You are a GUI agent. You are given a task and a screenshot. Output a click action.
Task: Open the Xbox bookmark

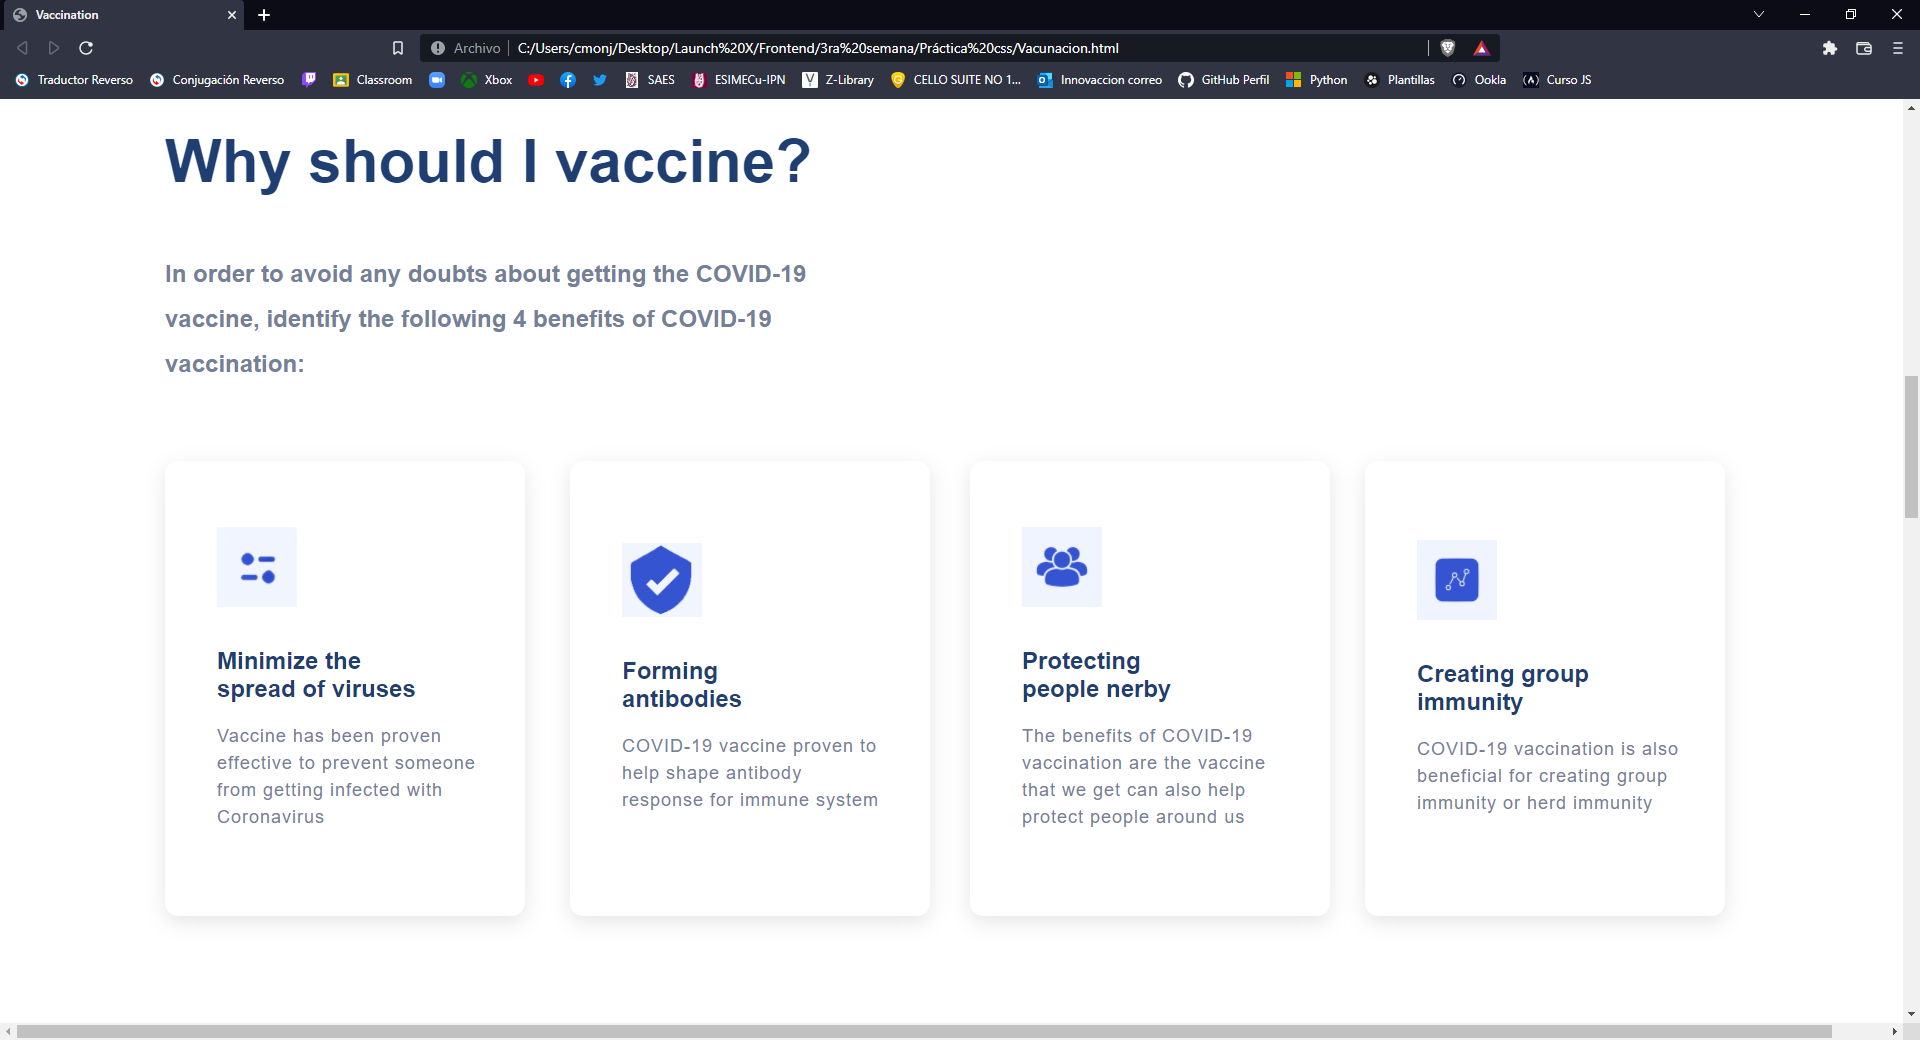pos(487,80)
